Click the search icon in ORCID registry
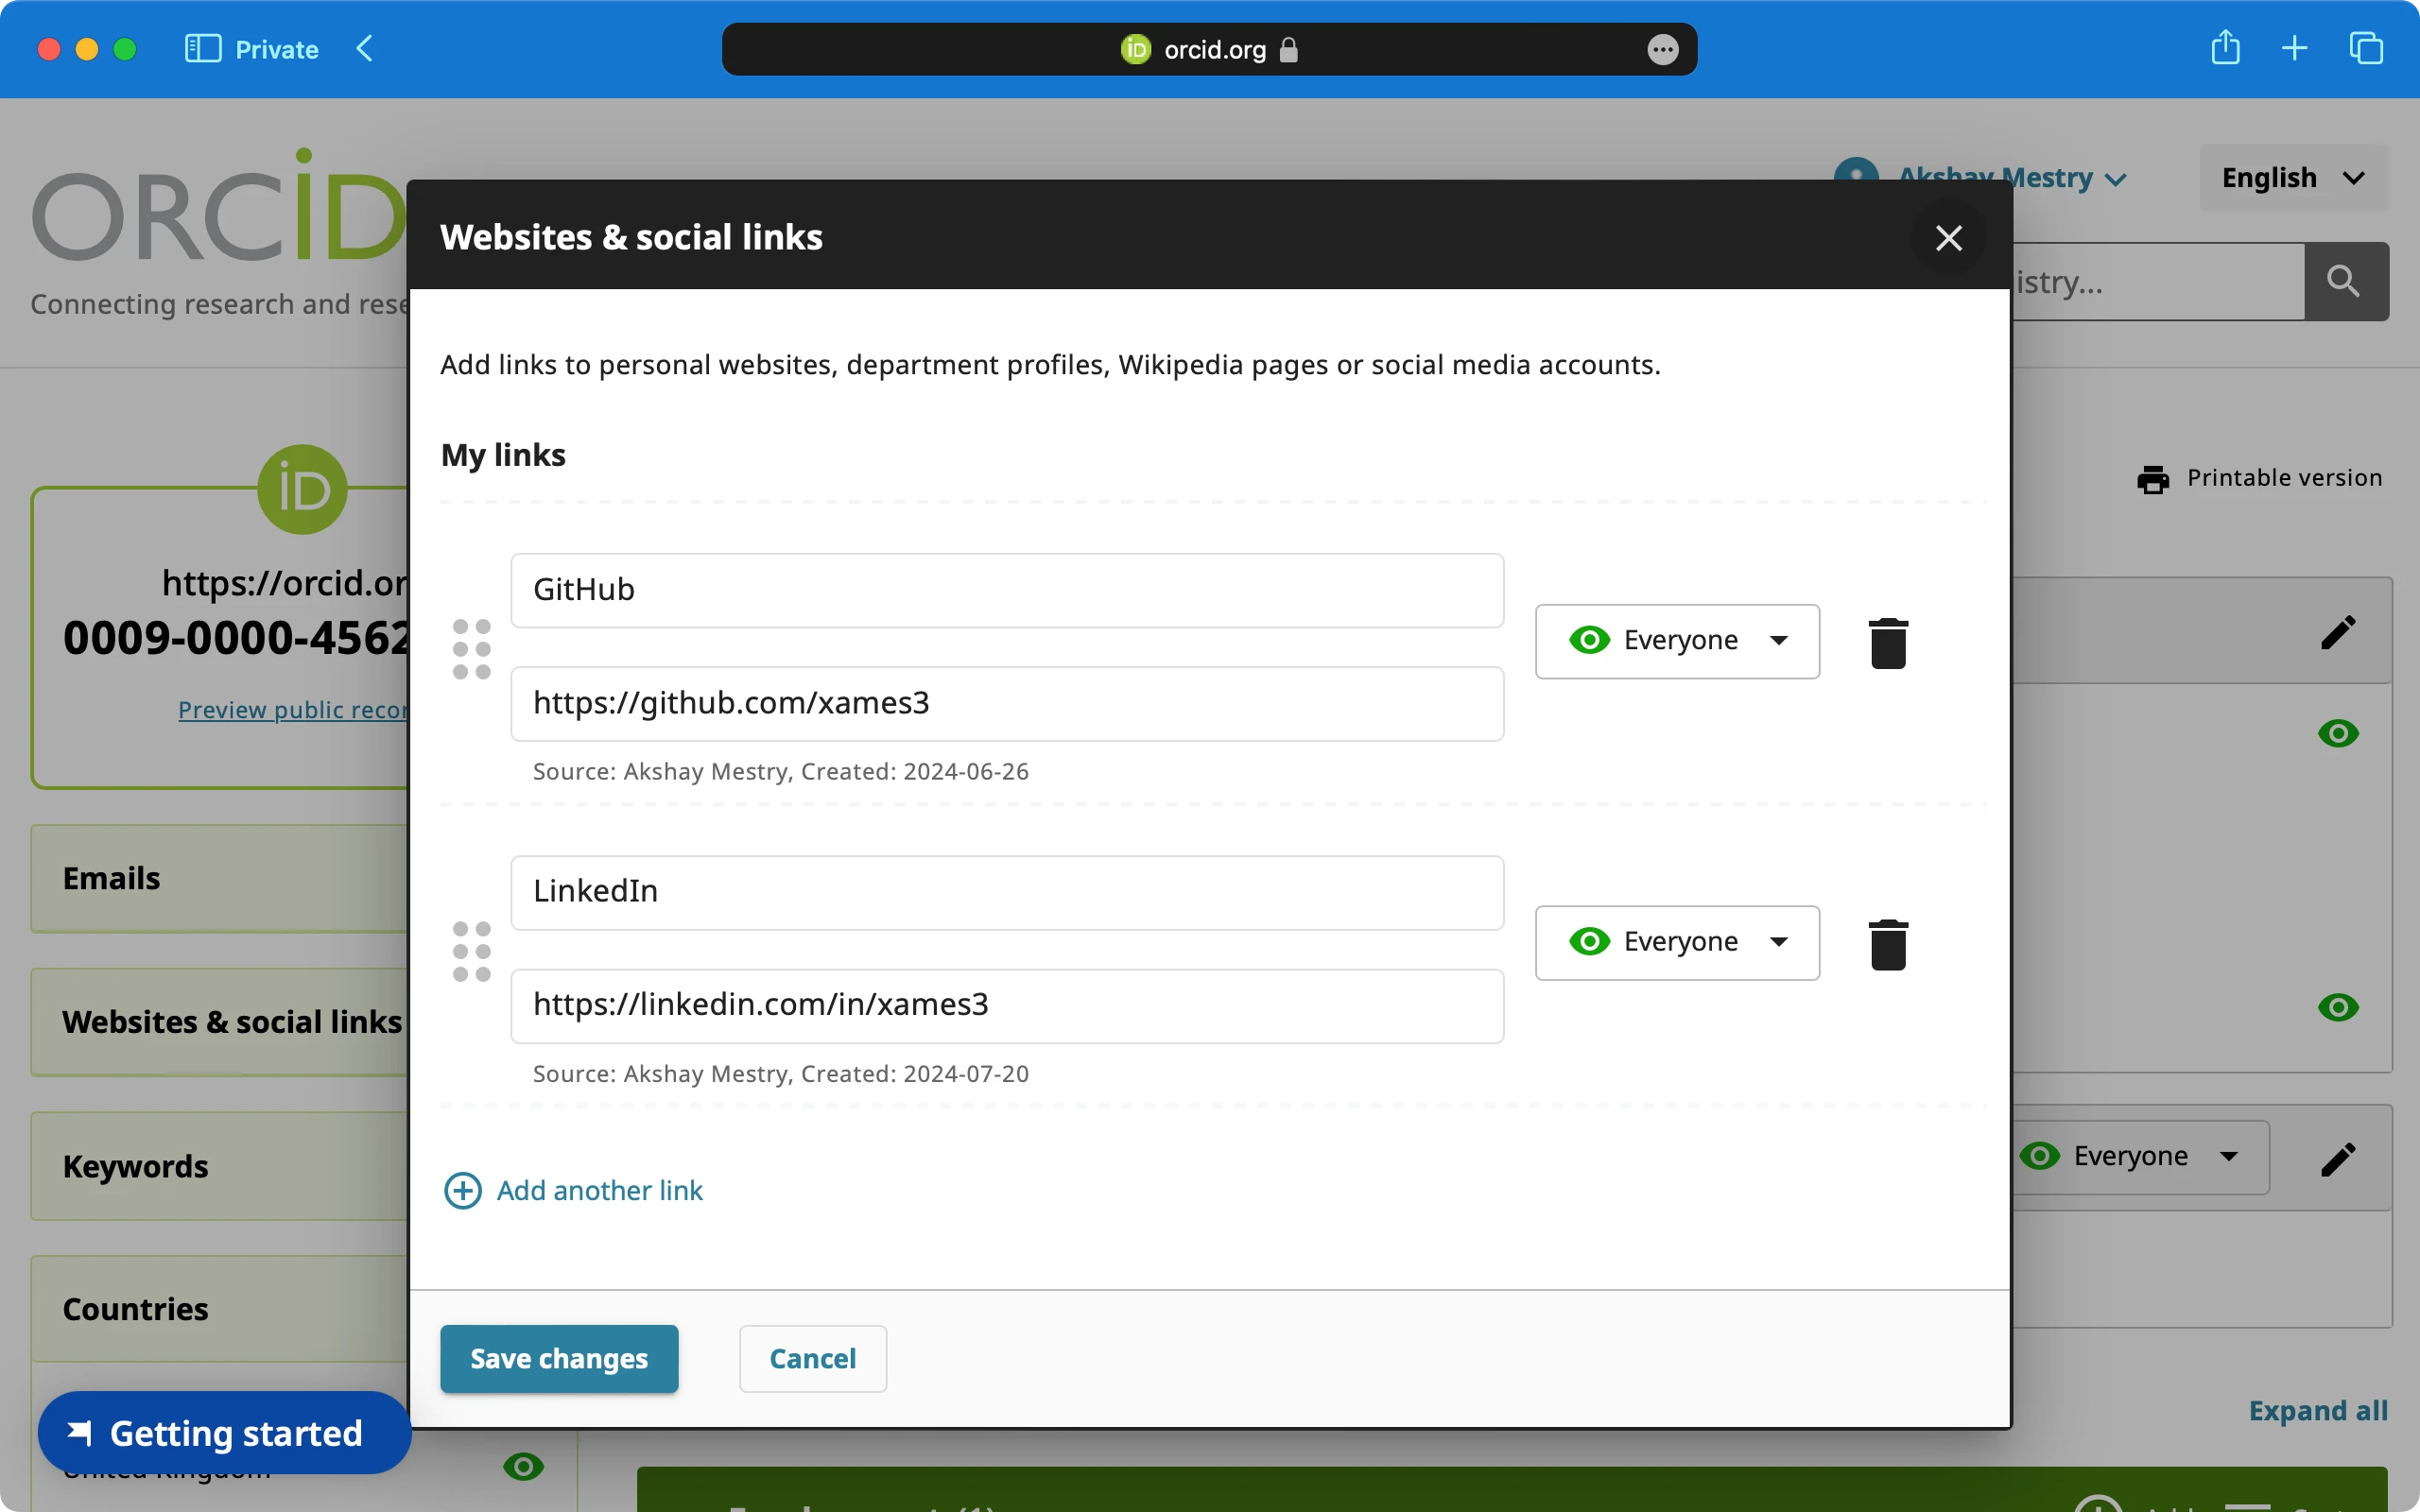2420x1512 pixels. coord(2348,283)
